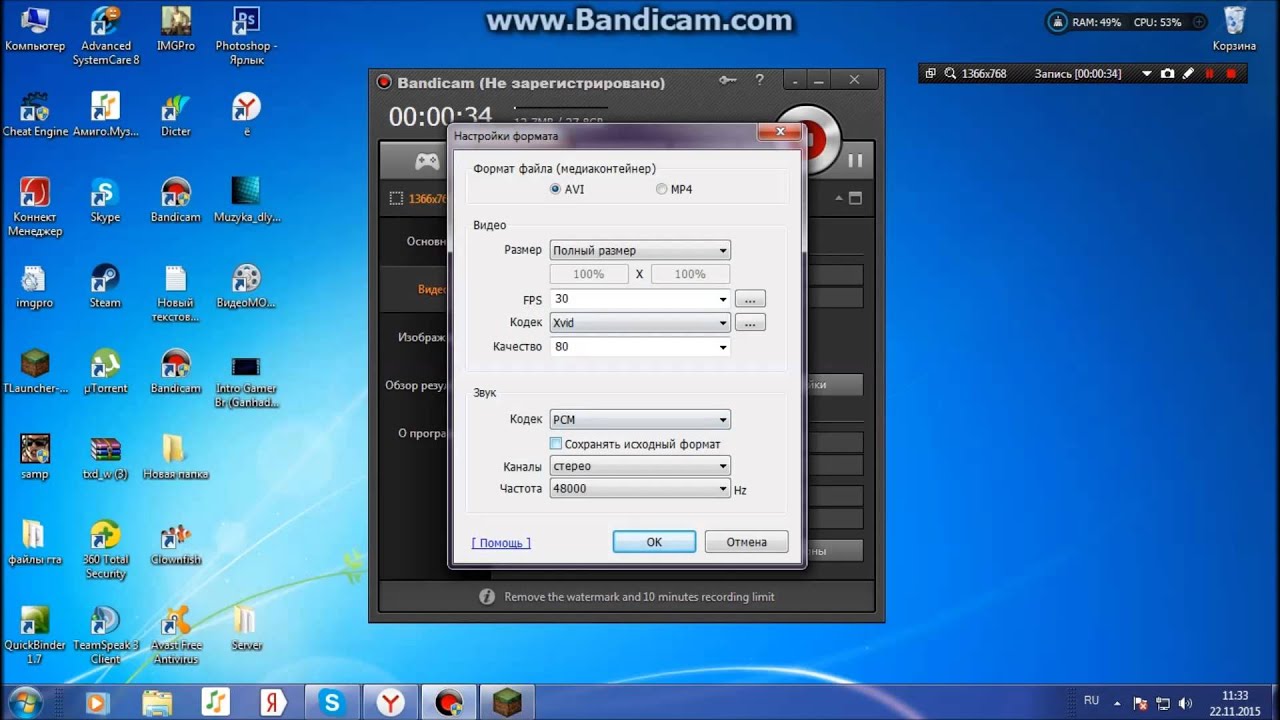Viewport: 1280px width, 720px height.
Task: Open Avast Free Antivirus desktop icon
Action: click(x=176, y=635)
